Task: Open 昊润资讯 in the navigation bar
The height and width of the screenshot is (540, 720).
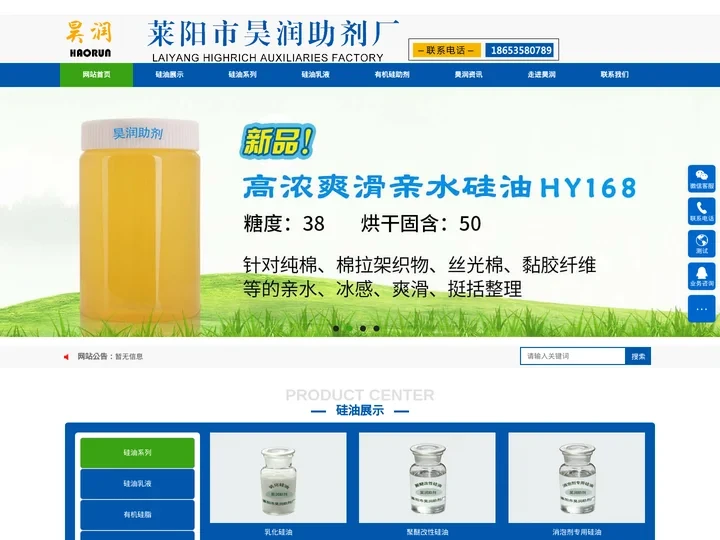Action: tap(468, 75)
